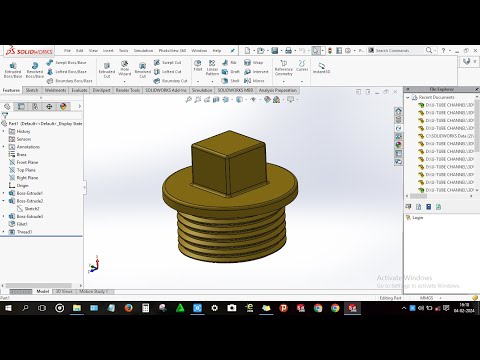Click the Search Commands input field

tap(398, 51)
